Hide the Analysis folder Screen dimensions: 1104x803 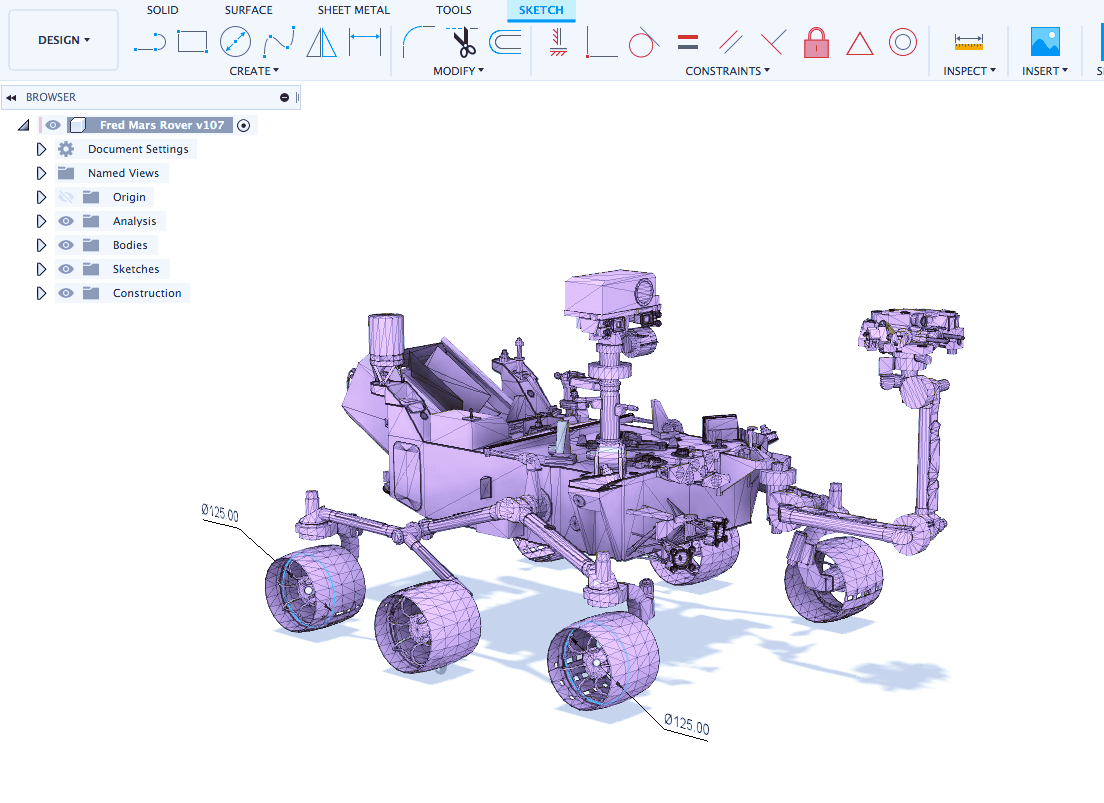pyautogui.click(x=65, y=221)
